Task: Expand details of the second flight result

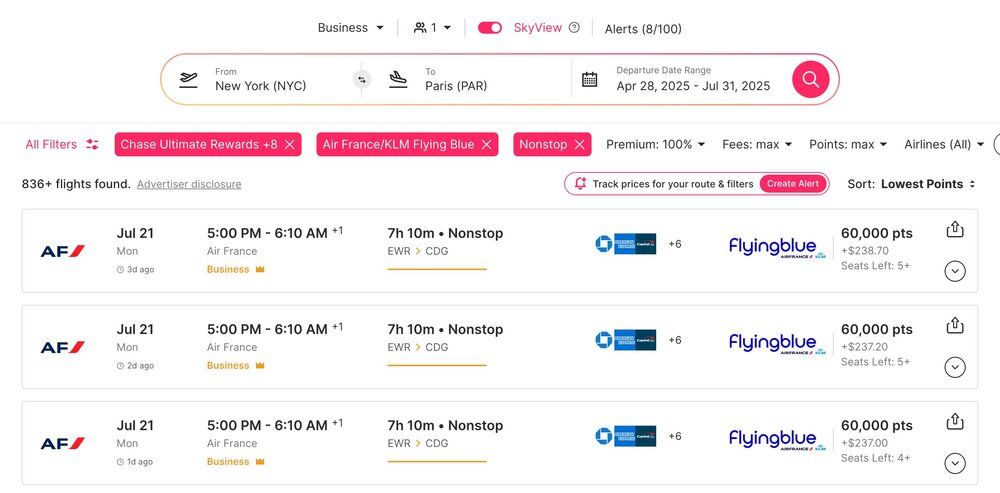Action: tap(955, 367)
